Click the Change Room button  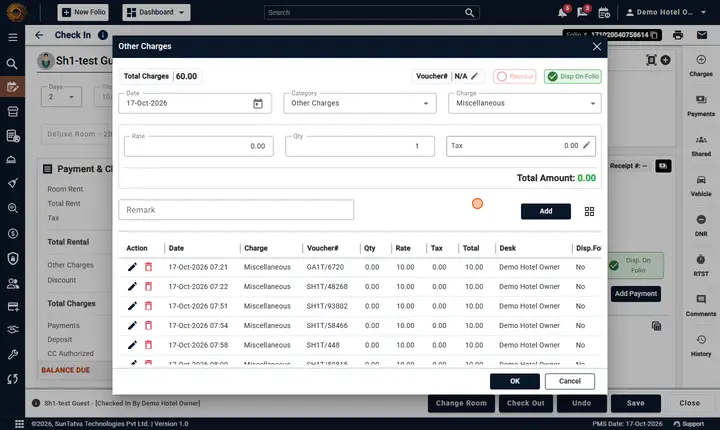(461, 403)
